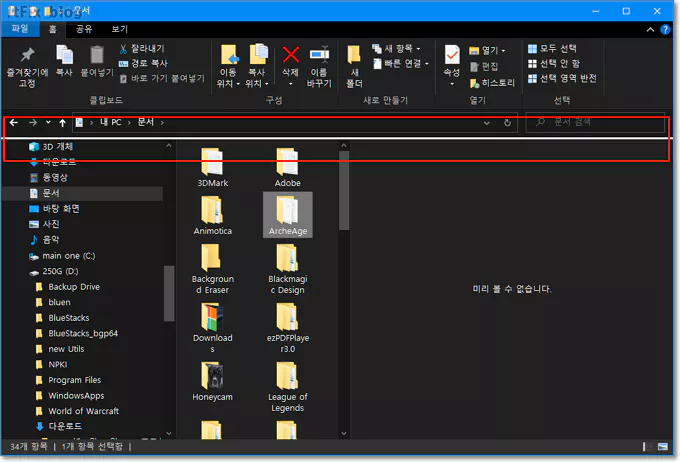This screenshot has width=680, height=462.
Task: Switch to large icons view in status bar
Action: click(x=663, y=447)
